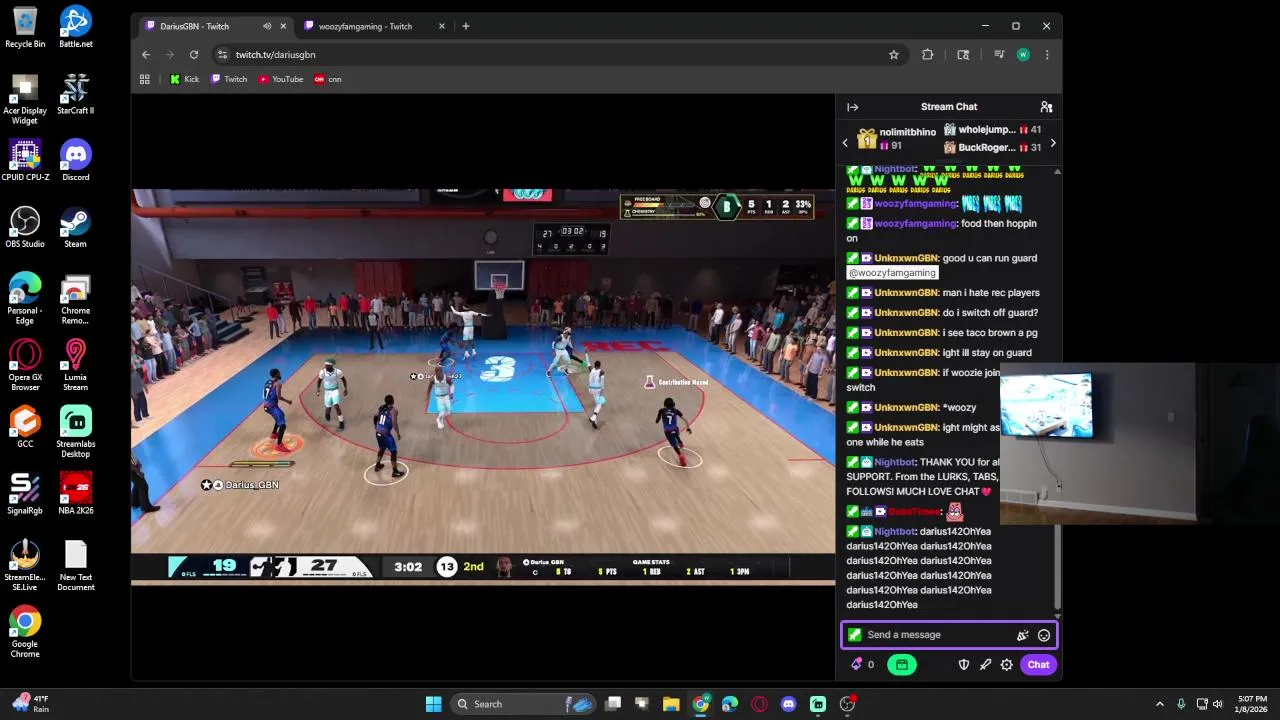Open StarCraft II desktop shortcut
This screenshot has height=720, width=1280.
click(75, 95)
